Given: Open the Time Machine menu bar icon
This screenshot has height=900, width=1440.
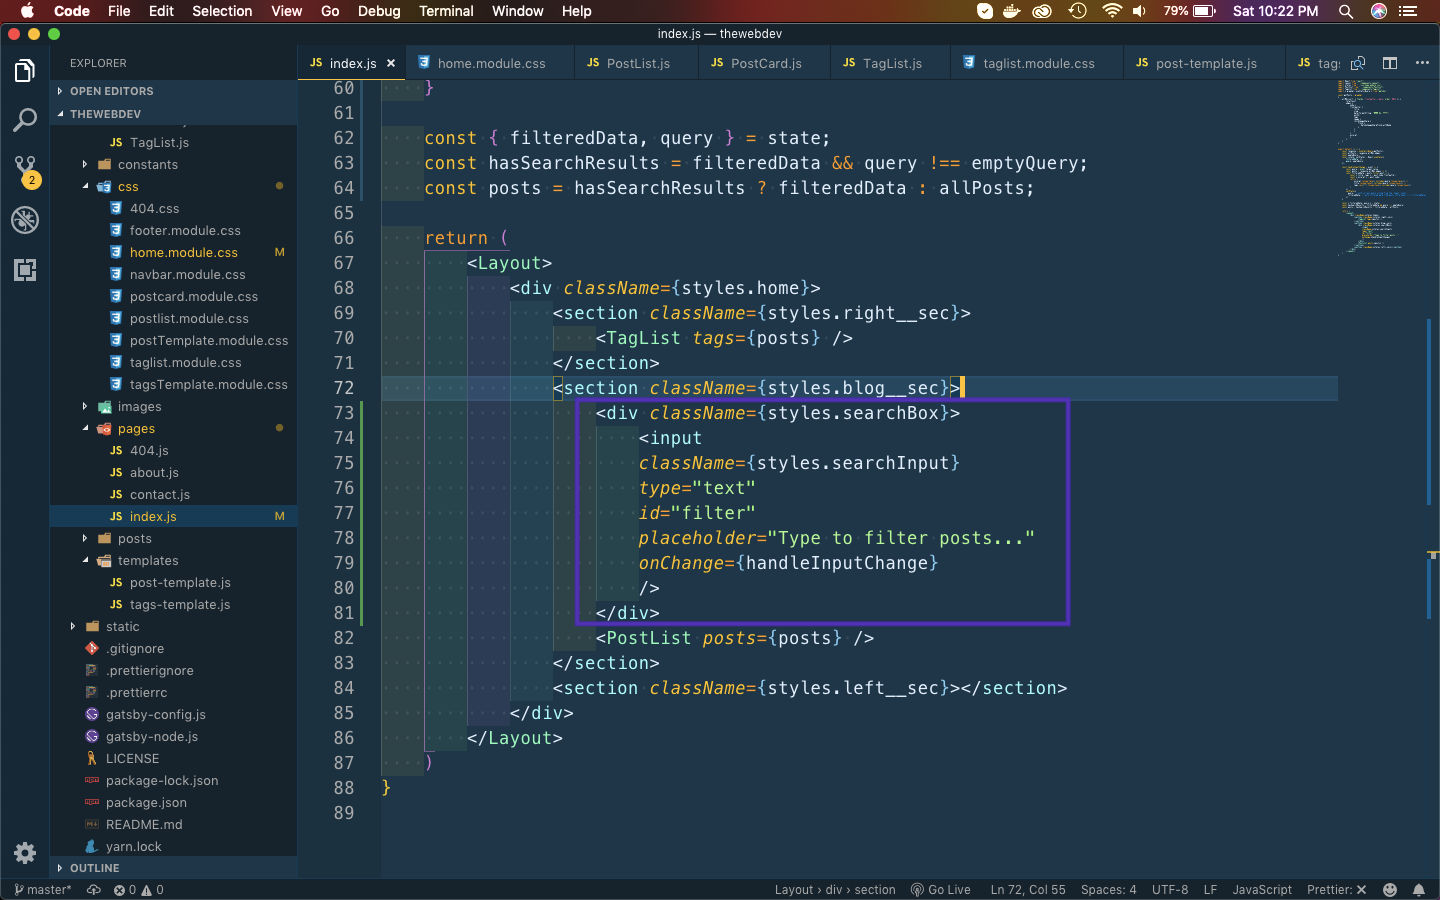Looking at the screenshot, I should [x=1078, y=11].
